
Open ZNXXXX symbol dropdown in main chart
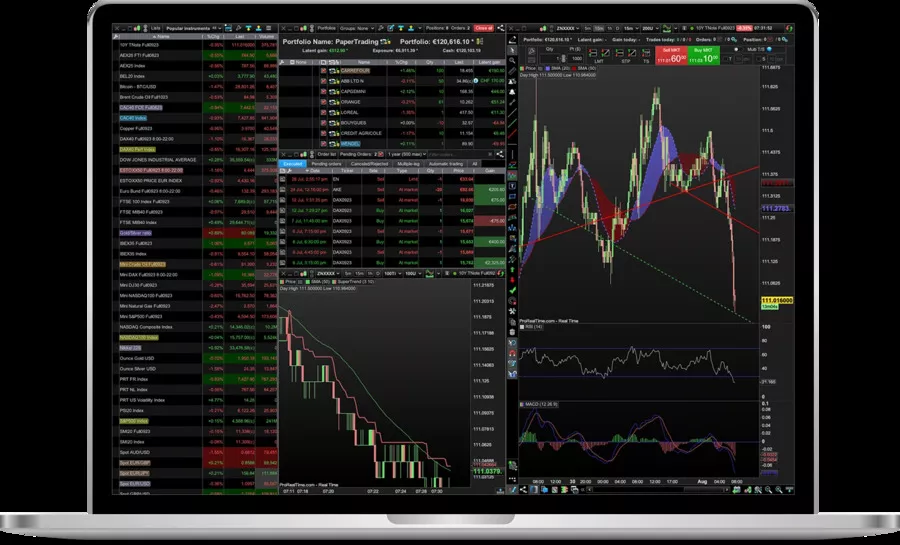click(x=568, y=28)
